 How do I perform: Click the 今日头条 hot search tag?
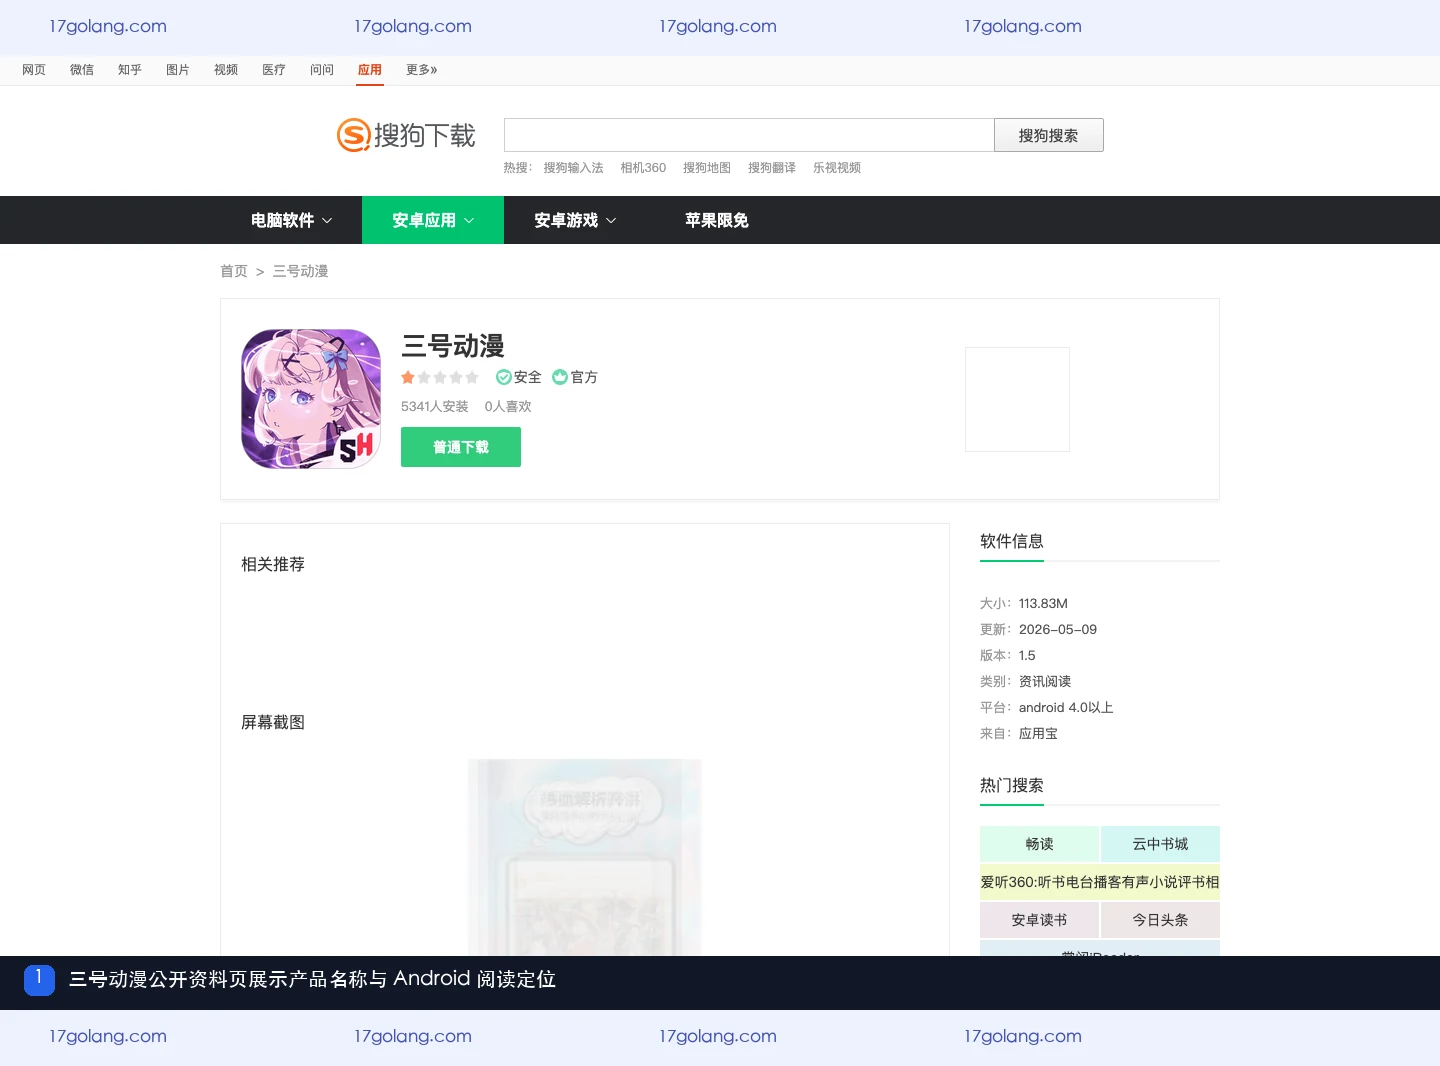click(x=1160, y=920)
